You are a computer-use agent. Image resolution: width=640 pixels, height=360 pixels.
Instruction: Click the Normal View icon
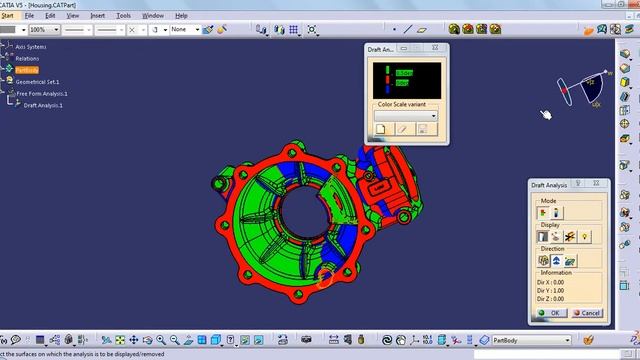click(188, 340)
